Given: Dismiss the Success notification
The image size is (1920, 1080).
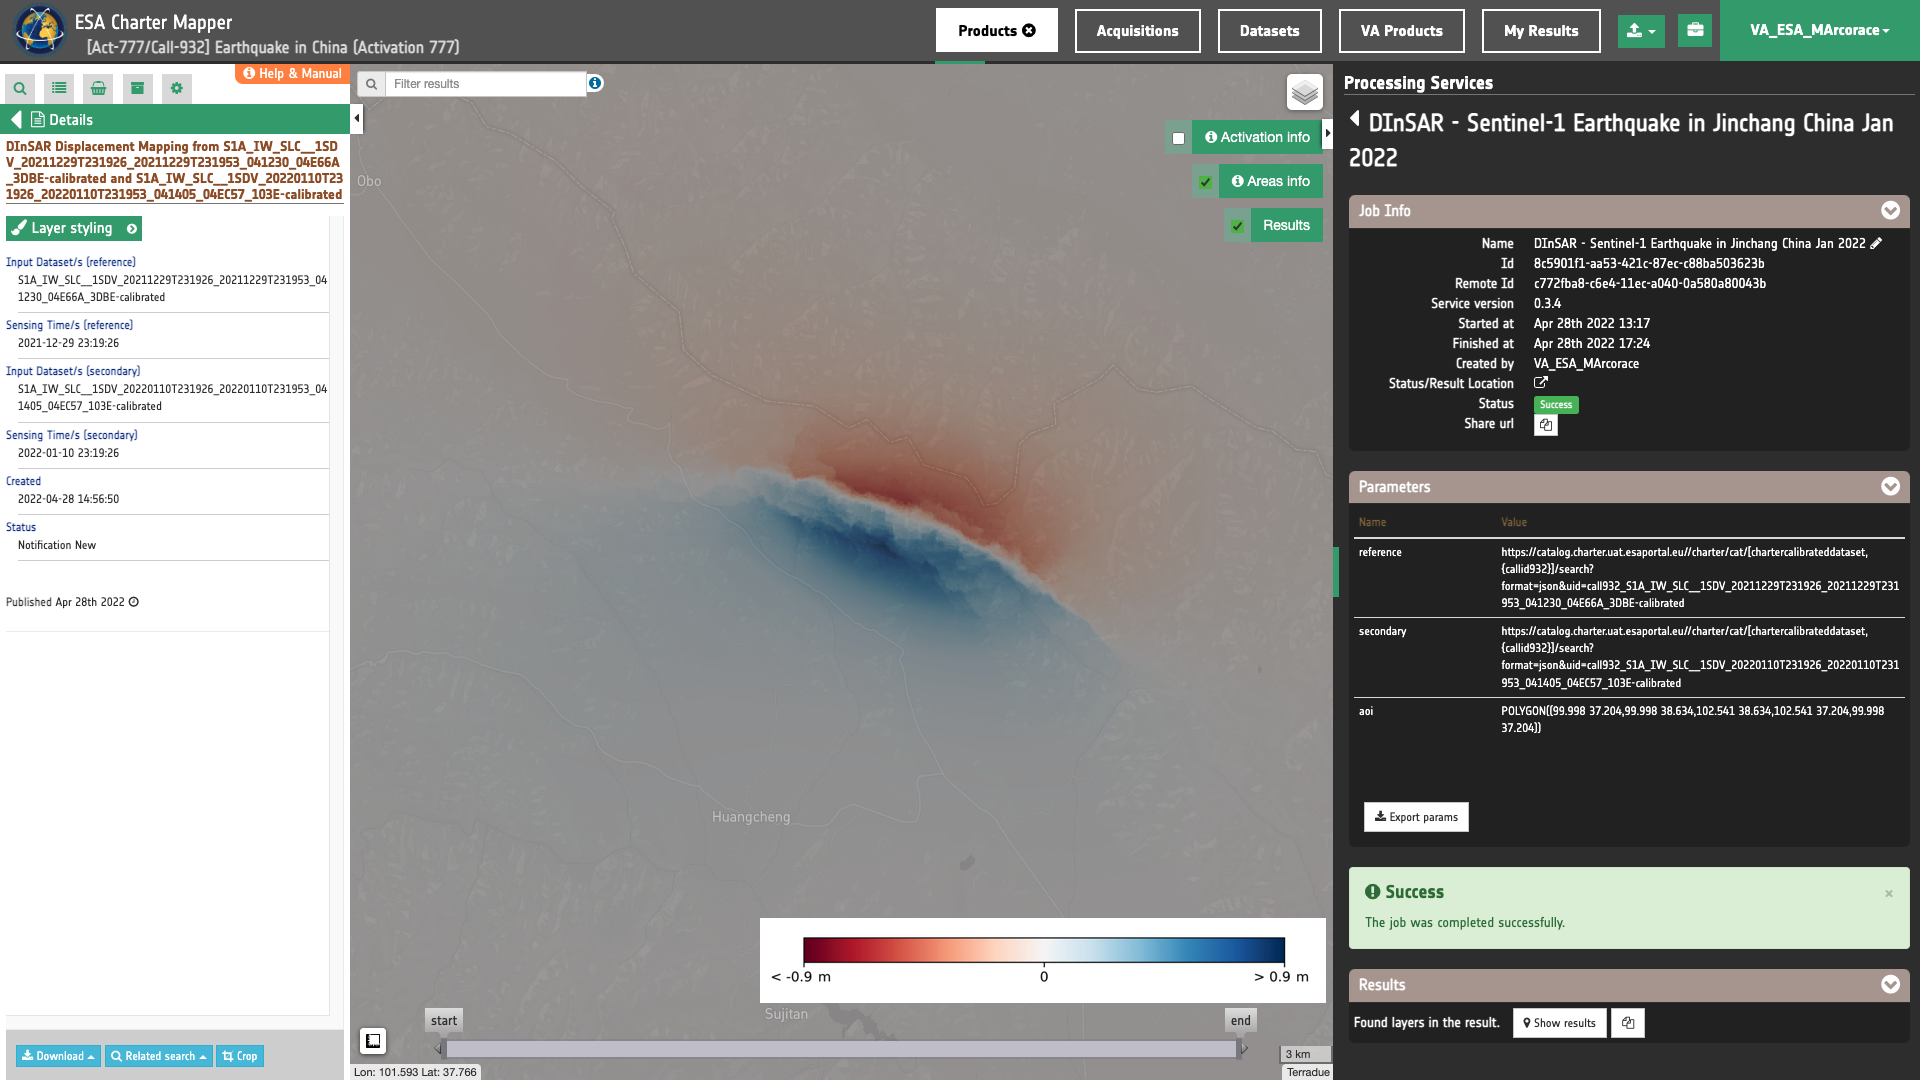Looking at the screenshot, I should (x=1889, y=894).
